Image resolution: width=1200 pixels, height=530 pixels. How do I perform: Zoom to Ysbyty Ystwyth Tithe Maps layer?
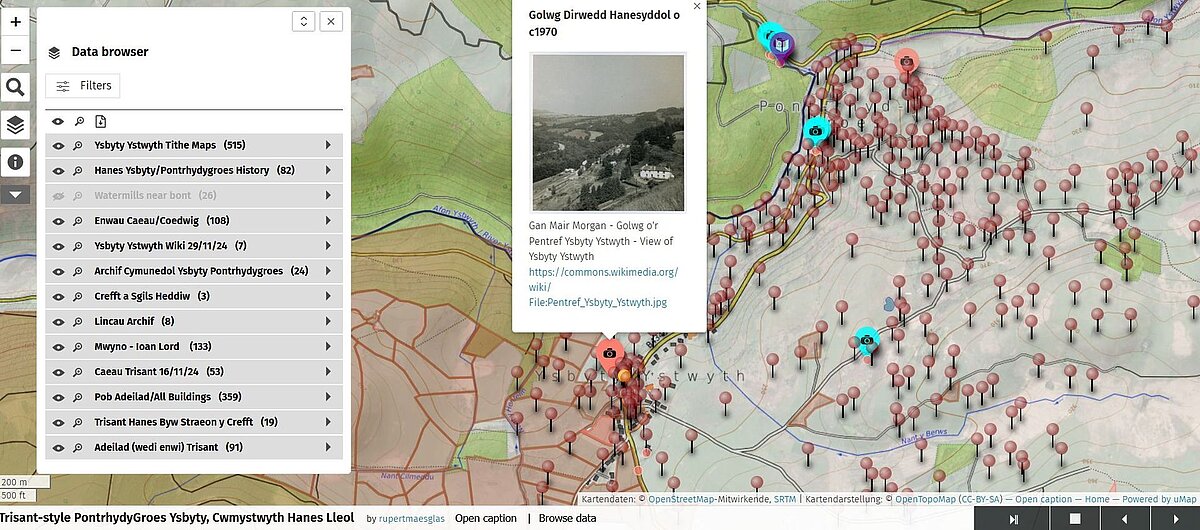(78, 145)
